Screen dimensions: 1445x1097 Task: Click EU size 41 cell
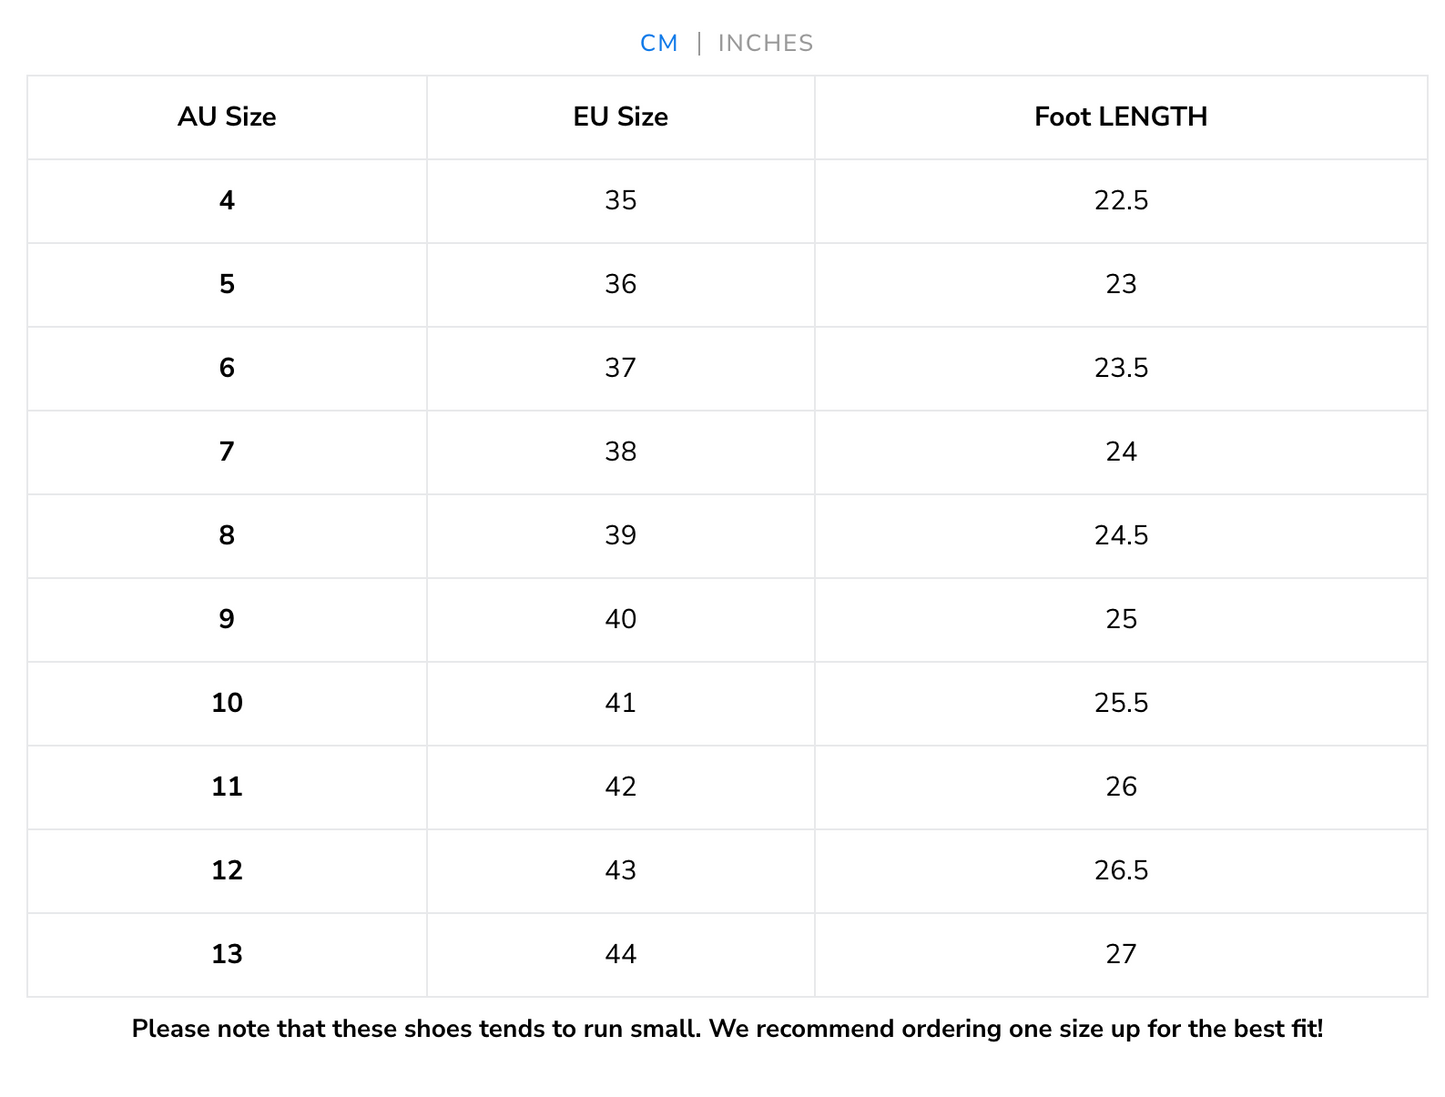click(620, 703)
